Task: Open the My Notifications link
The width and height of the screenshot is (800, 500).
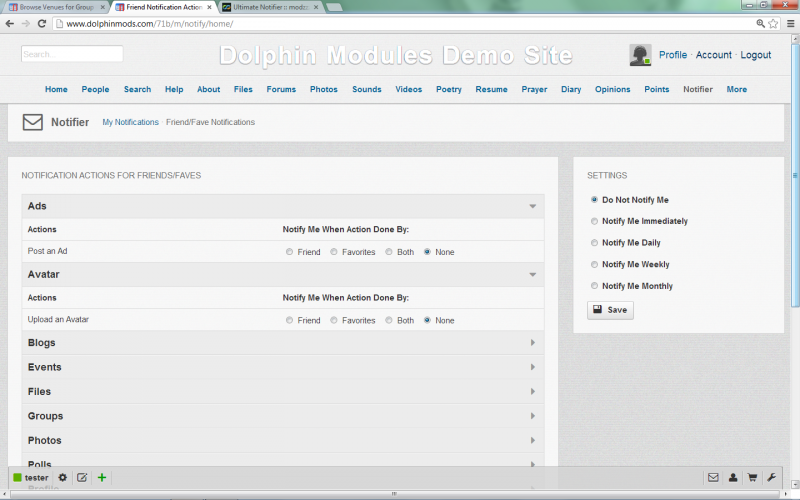Action: 130,122
